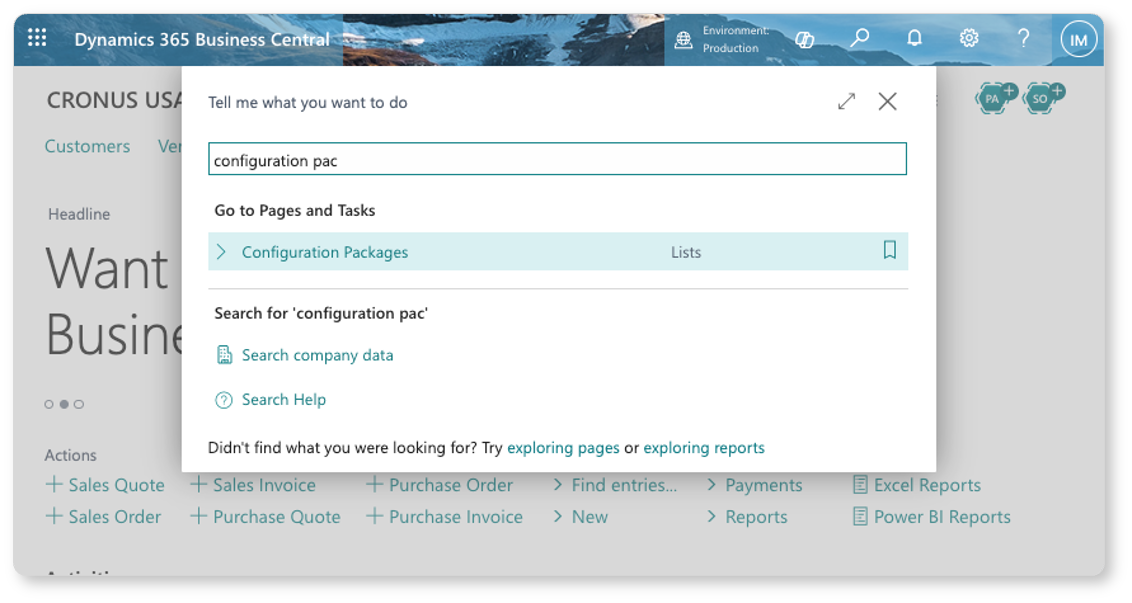
Task: Expand the Find entries menu
Action: tap(557, 485)
